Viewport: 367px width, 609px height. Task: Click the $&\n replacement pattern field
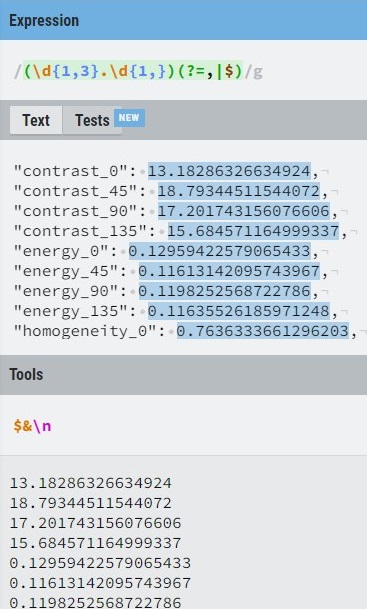(x=183, y=426)
